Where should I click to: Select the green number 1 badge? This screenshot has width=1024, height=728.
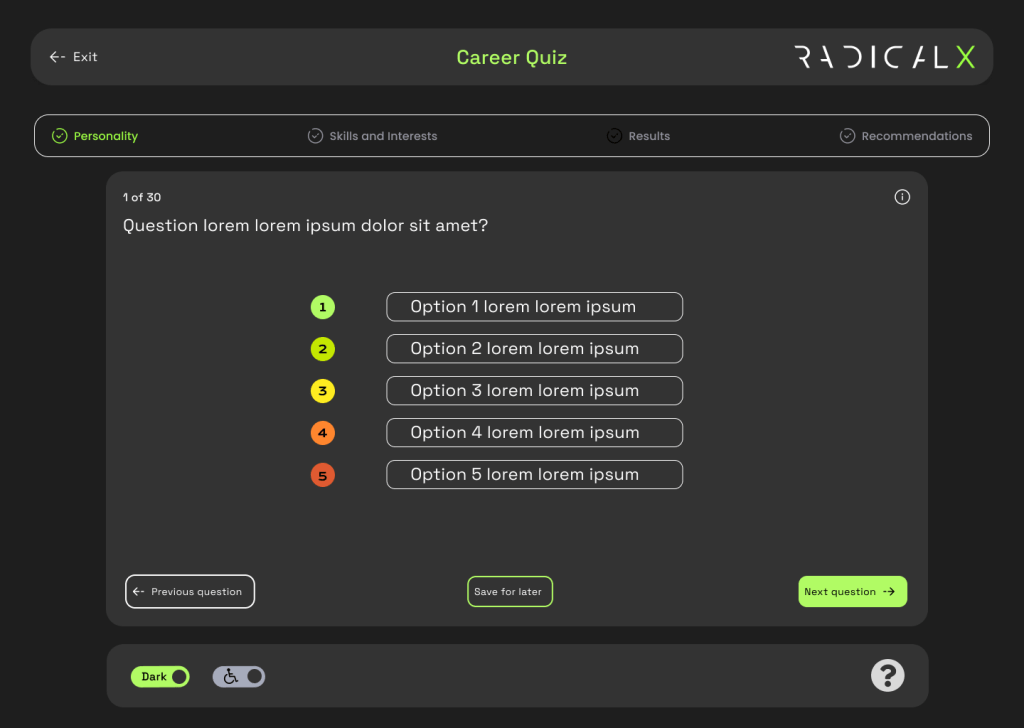click(322, 307)
